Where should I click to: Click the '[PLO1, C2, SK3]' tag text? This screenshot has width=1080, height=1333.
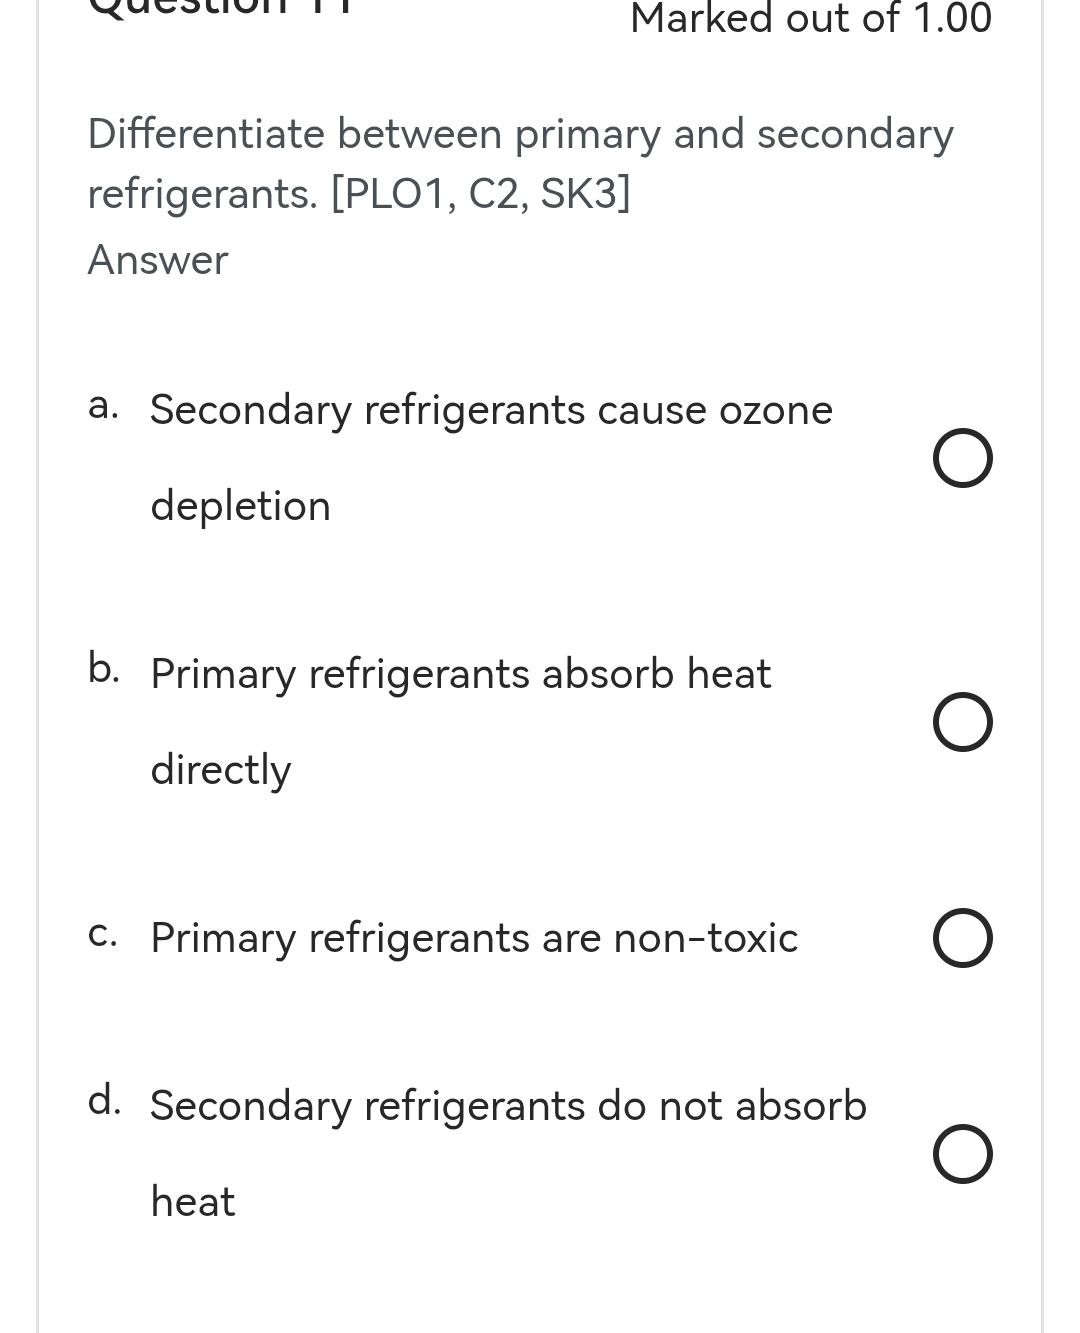click(x=479, y=194)
